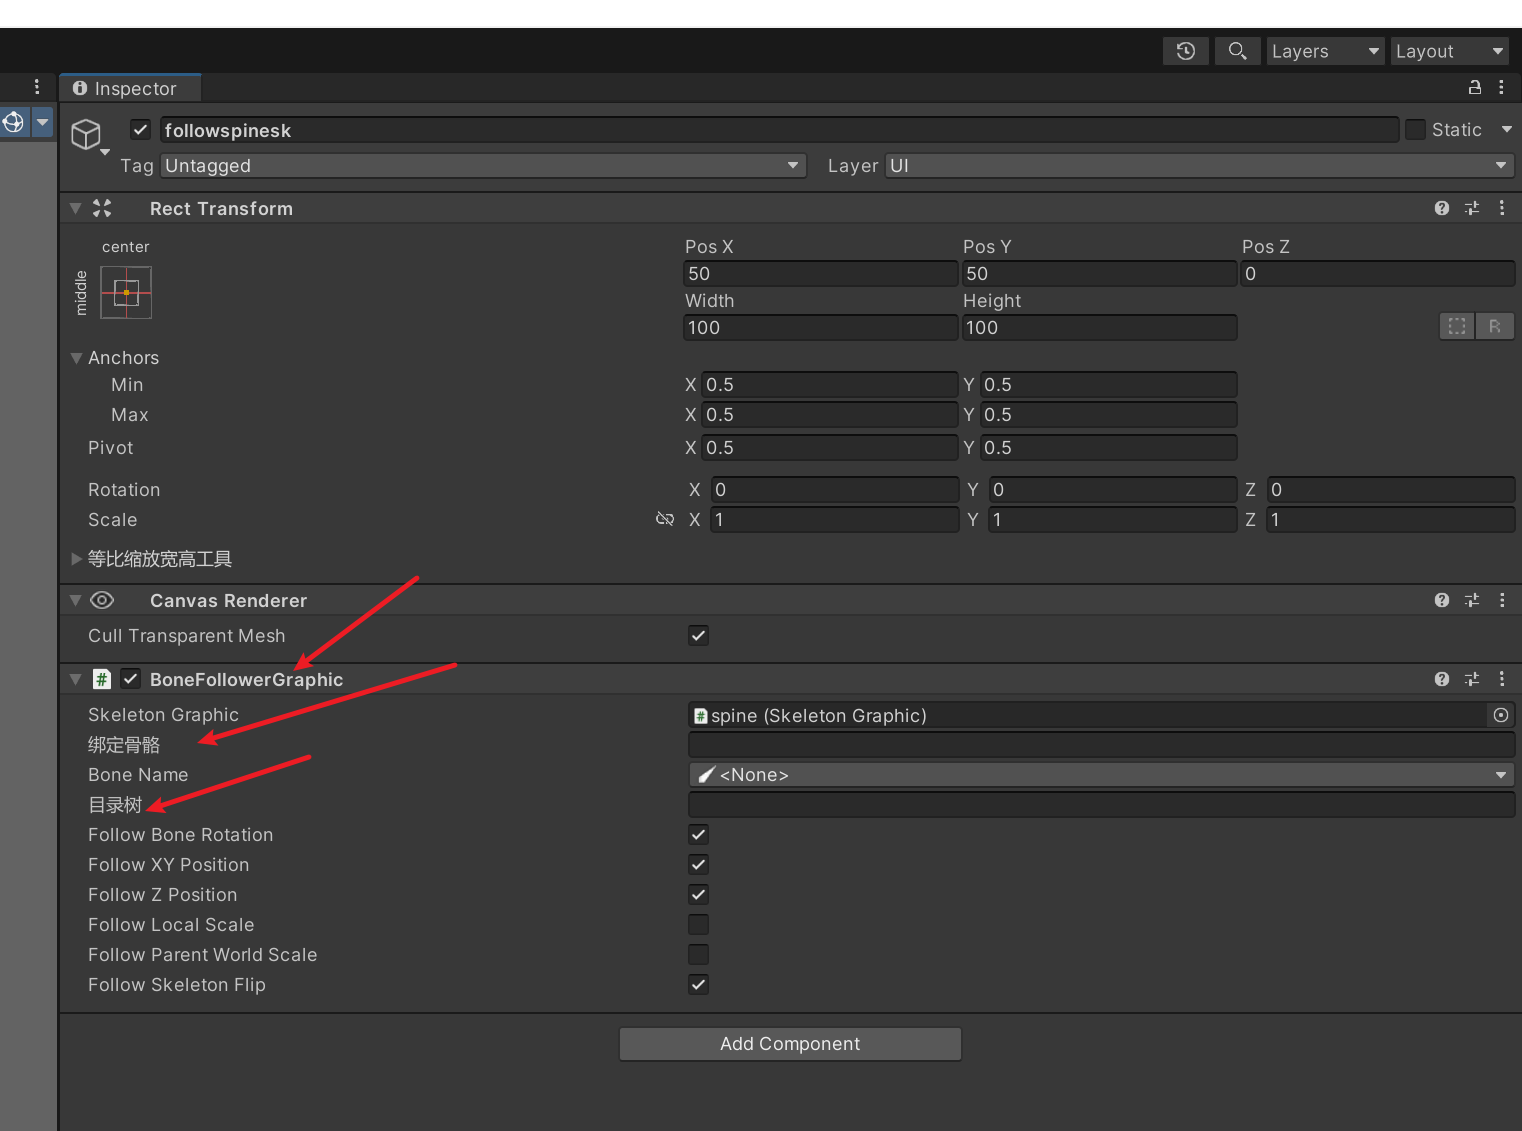Toggle followspinesk active checkbox
Screen dimensions: 1522x1131
tap(141, 130)
